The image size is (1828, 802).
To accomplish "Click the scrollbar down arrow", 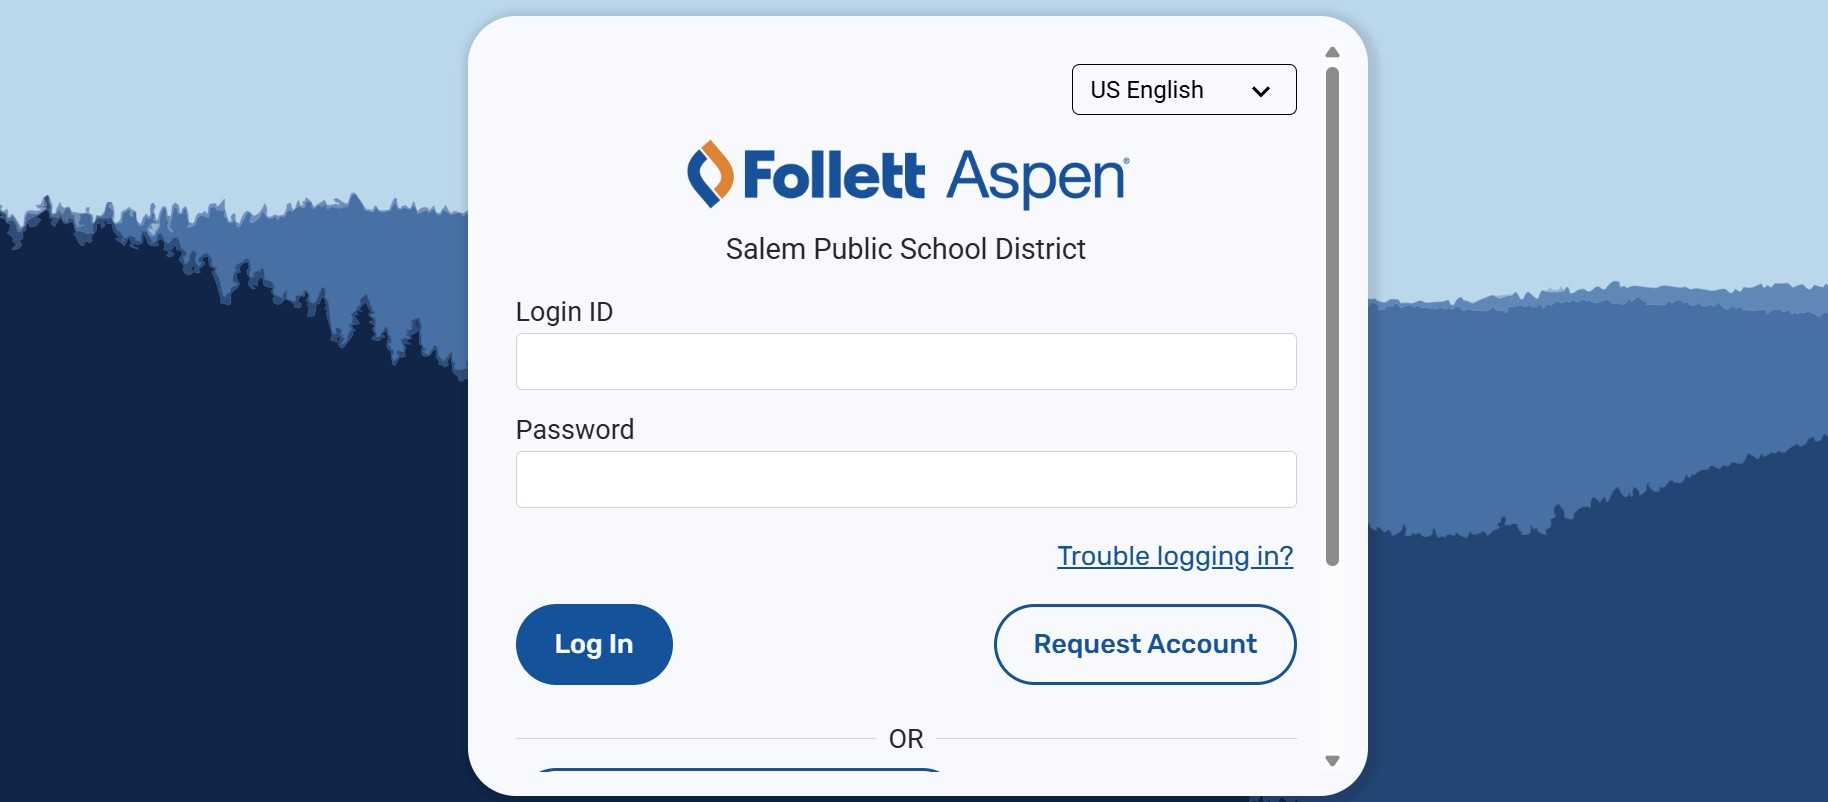I will click(x=1332, y=761).
